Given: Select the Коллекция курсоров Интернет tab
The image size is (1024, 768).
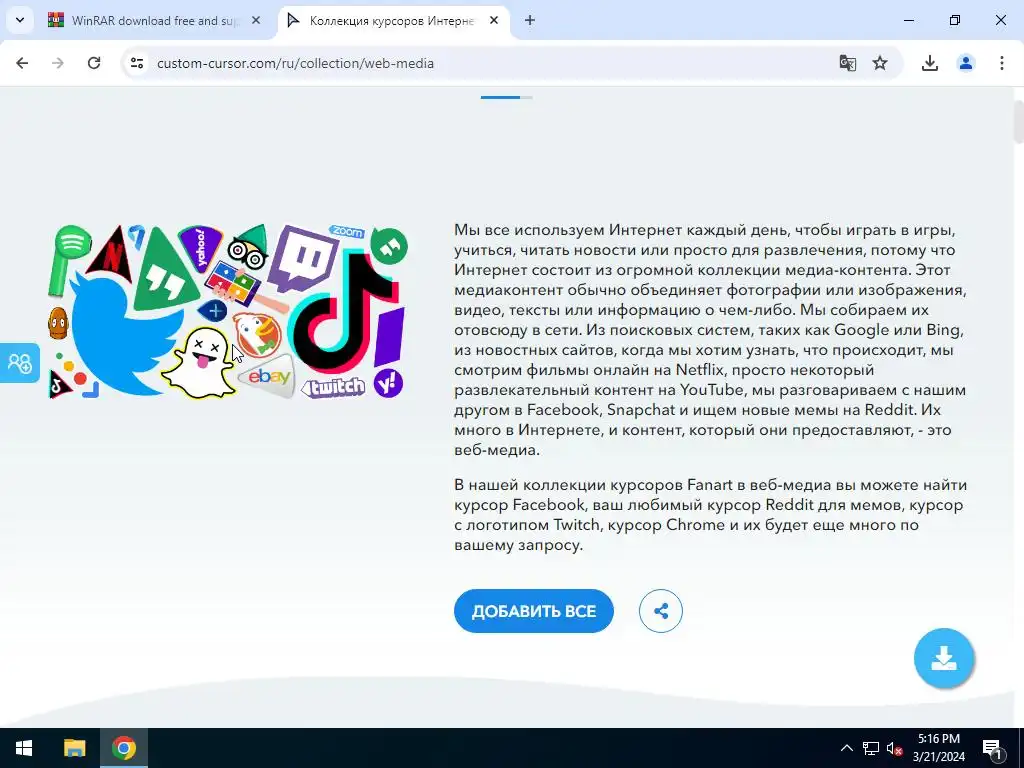Looking at the screenshot, I should [x=392, y=21].
